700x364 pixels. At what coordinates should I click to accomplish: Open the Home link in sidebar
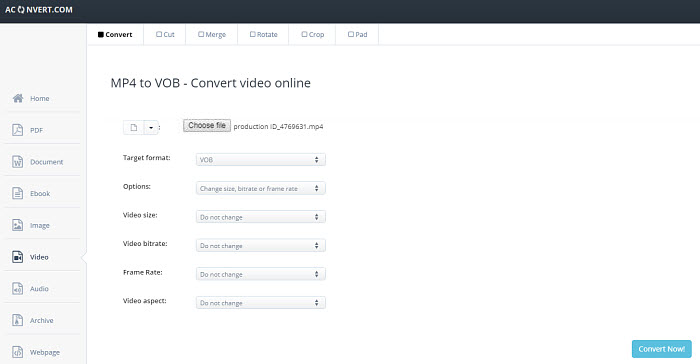point(40,98)
